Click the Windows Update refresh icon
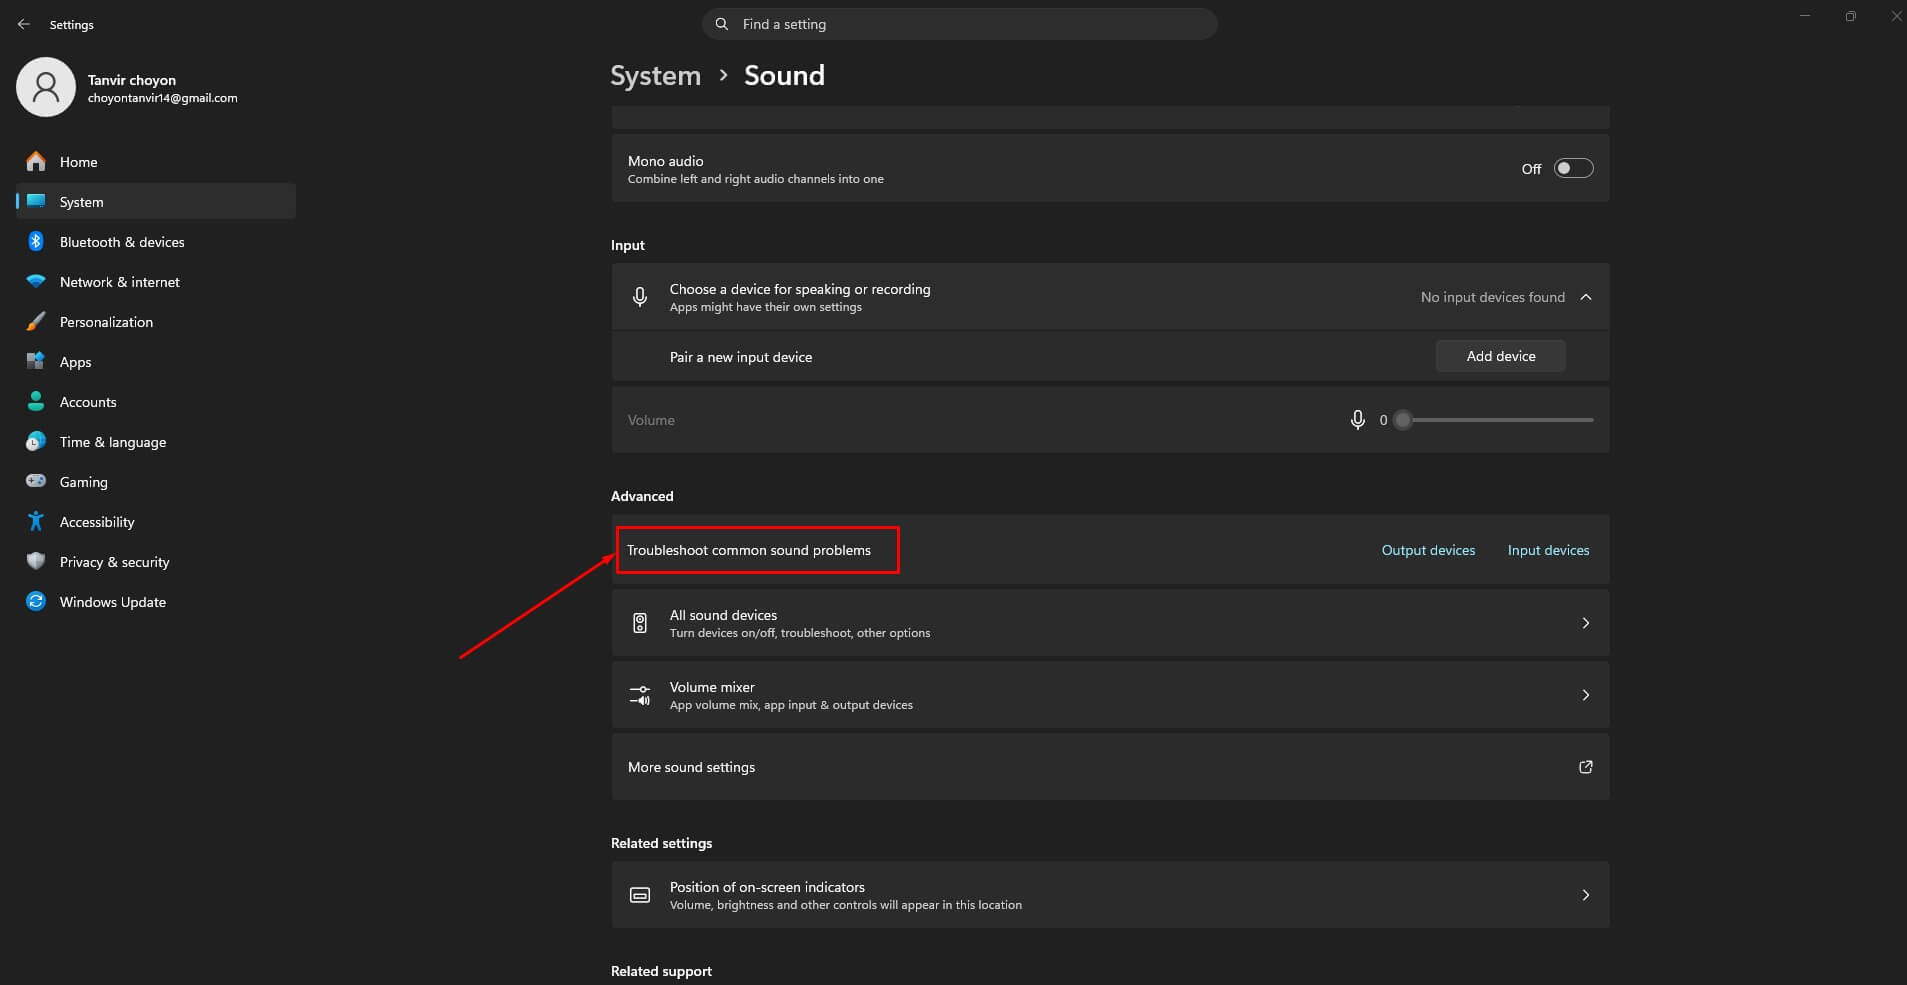 point(36,601)
